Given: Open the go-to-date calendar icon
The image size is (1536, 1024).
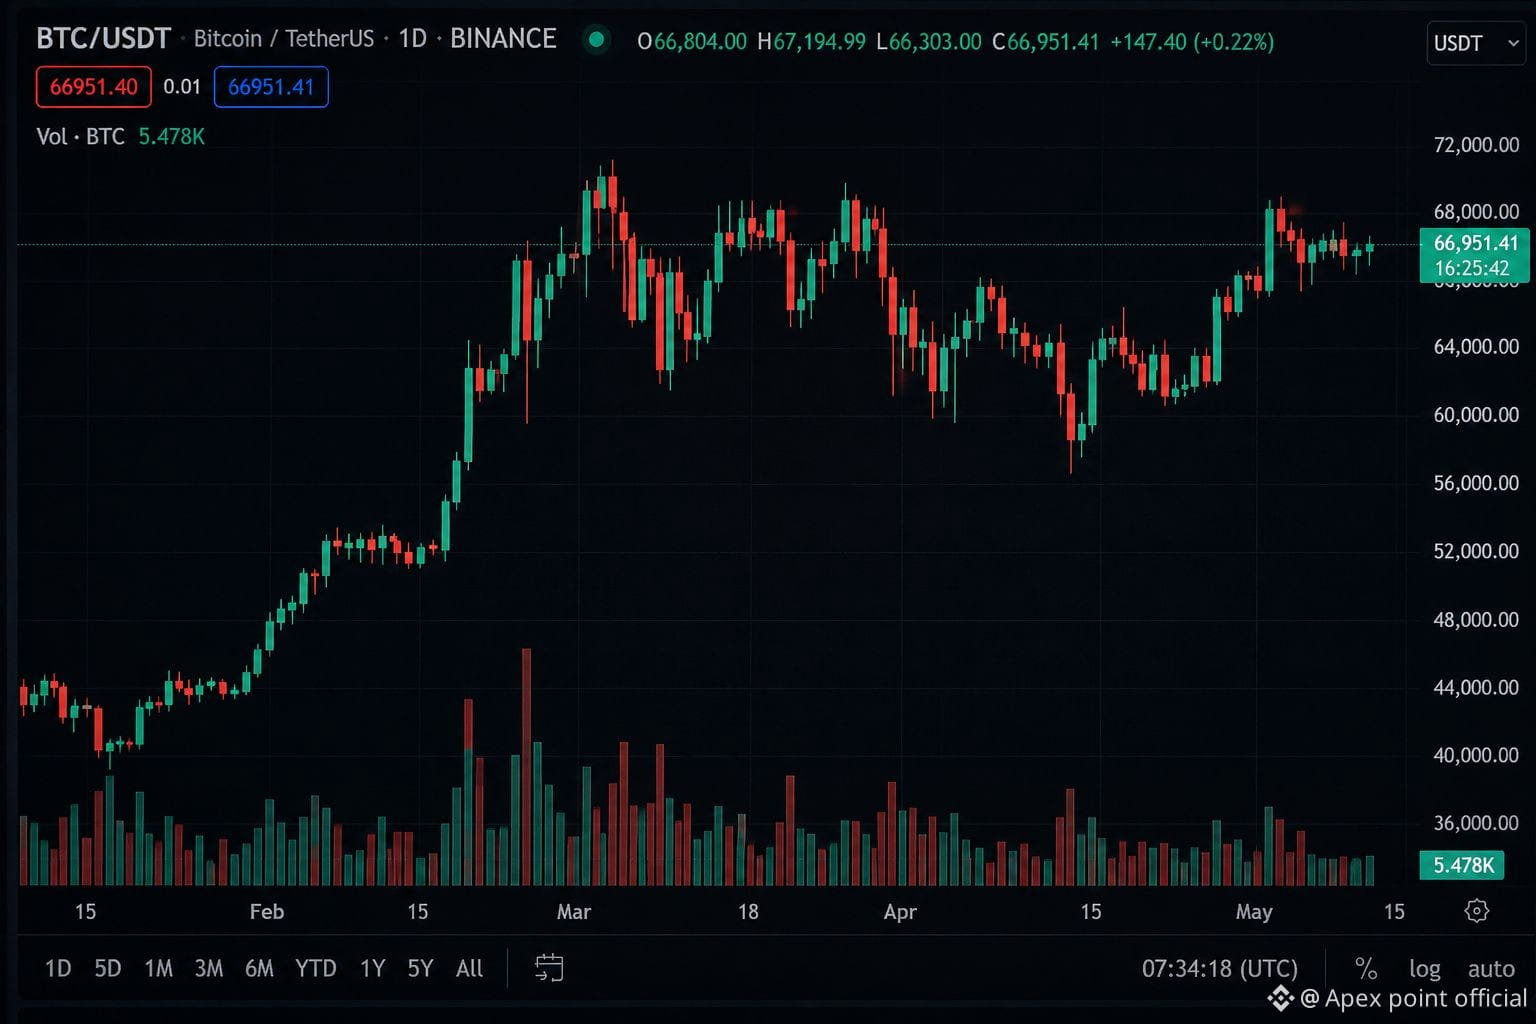Looking at the screenshot, I should (549, 968).
